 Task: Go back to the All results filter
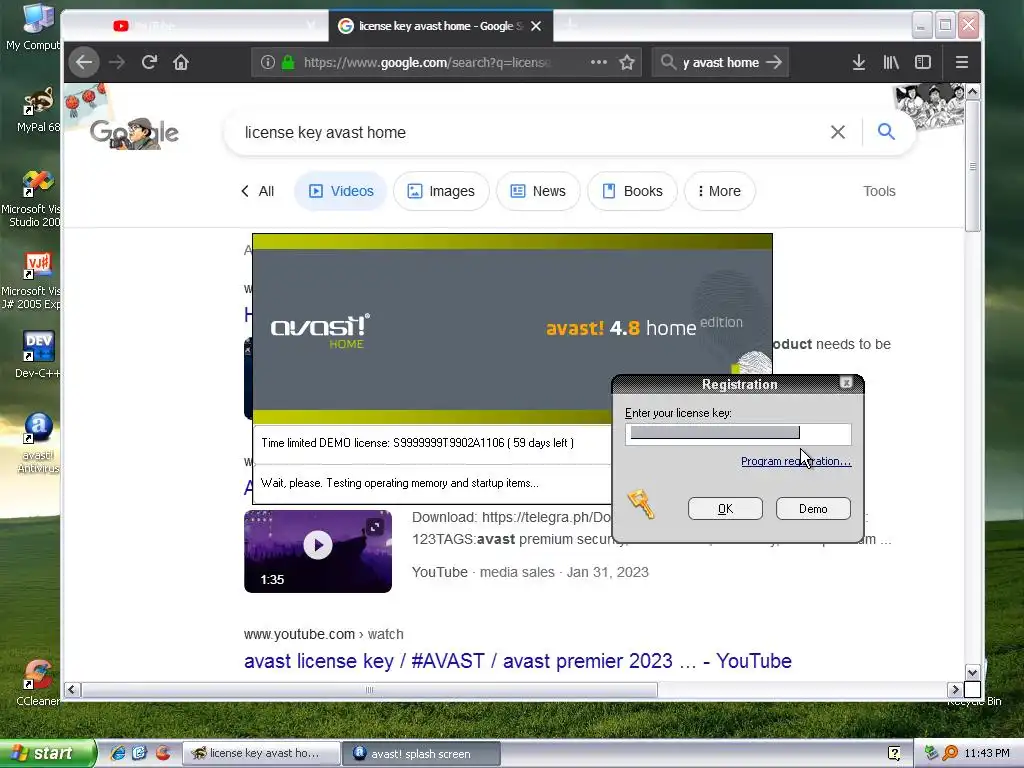point(258,191)
